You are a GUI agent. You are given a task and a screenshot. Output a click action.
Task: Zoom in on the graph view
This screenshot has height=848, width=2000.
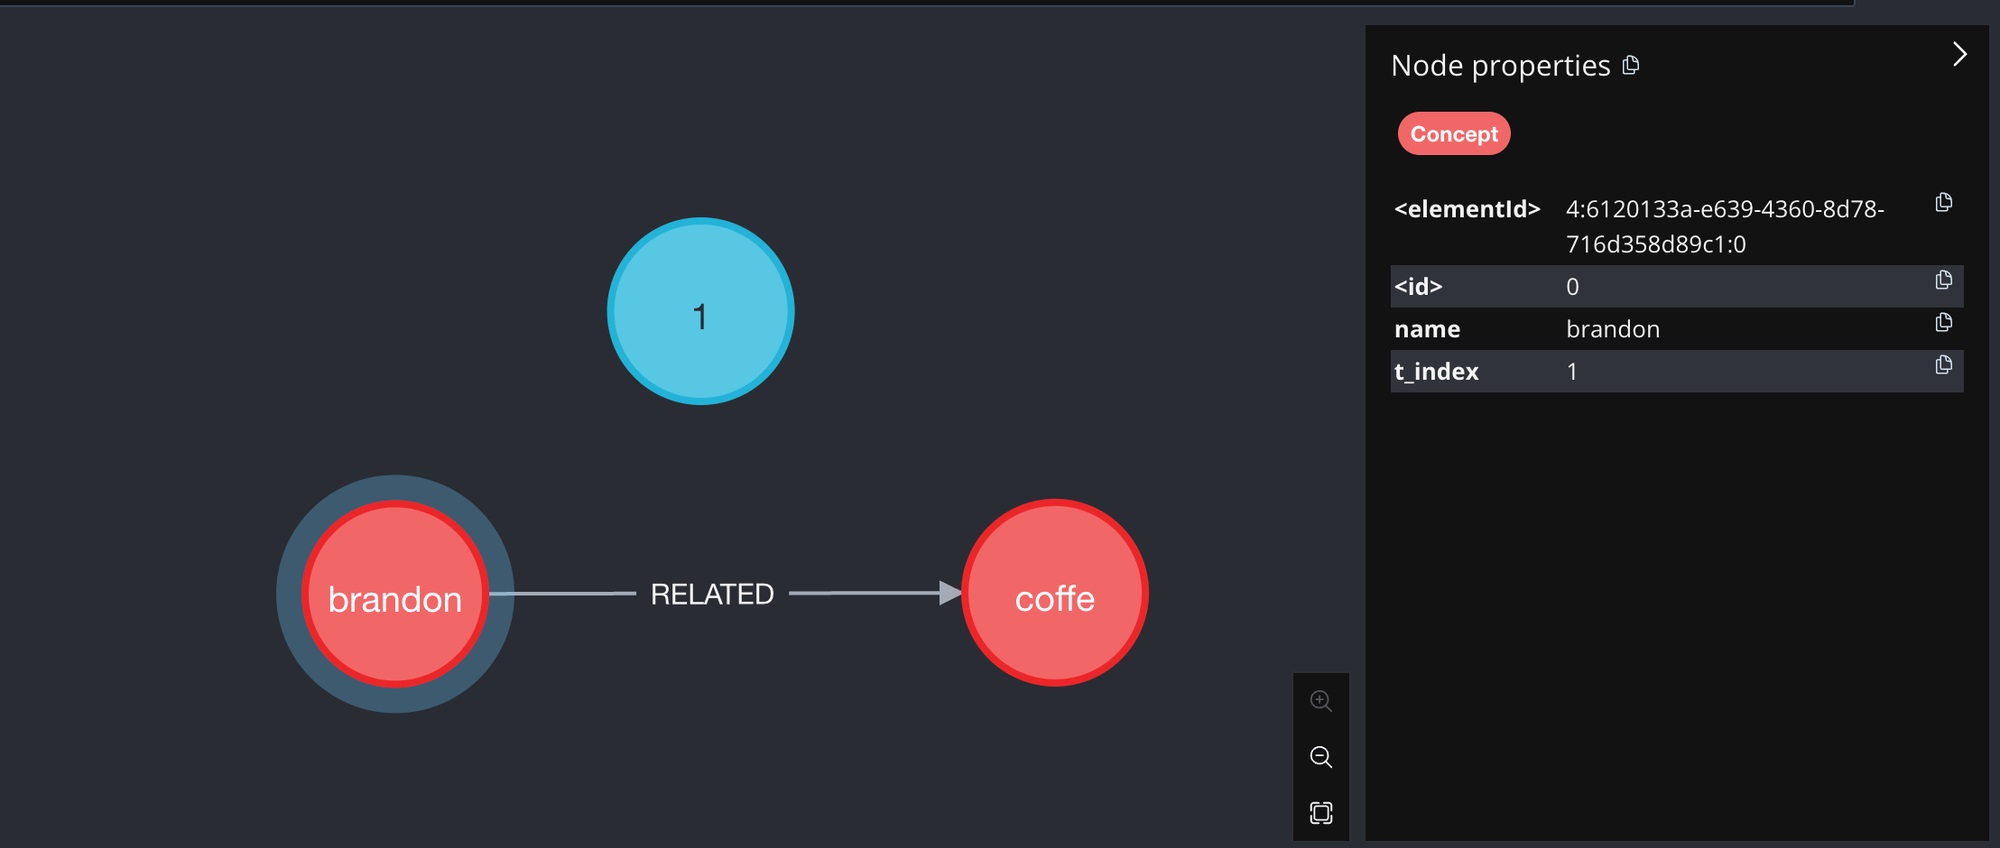coord(1320,701)
